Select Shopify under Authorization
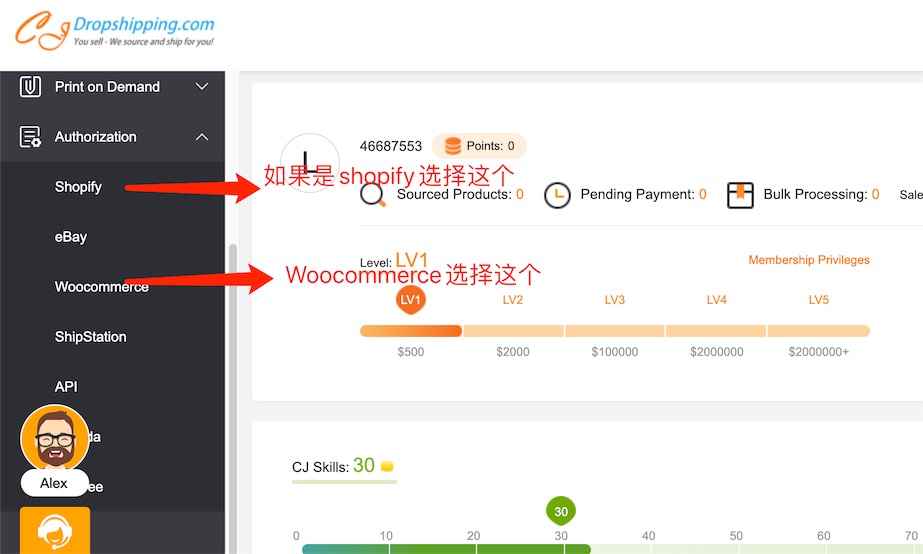 [x=78, y=187]
